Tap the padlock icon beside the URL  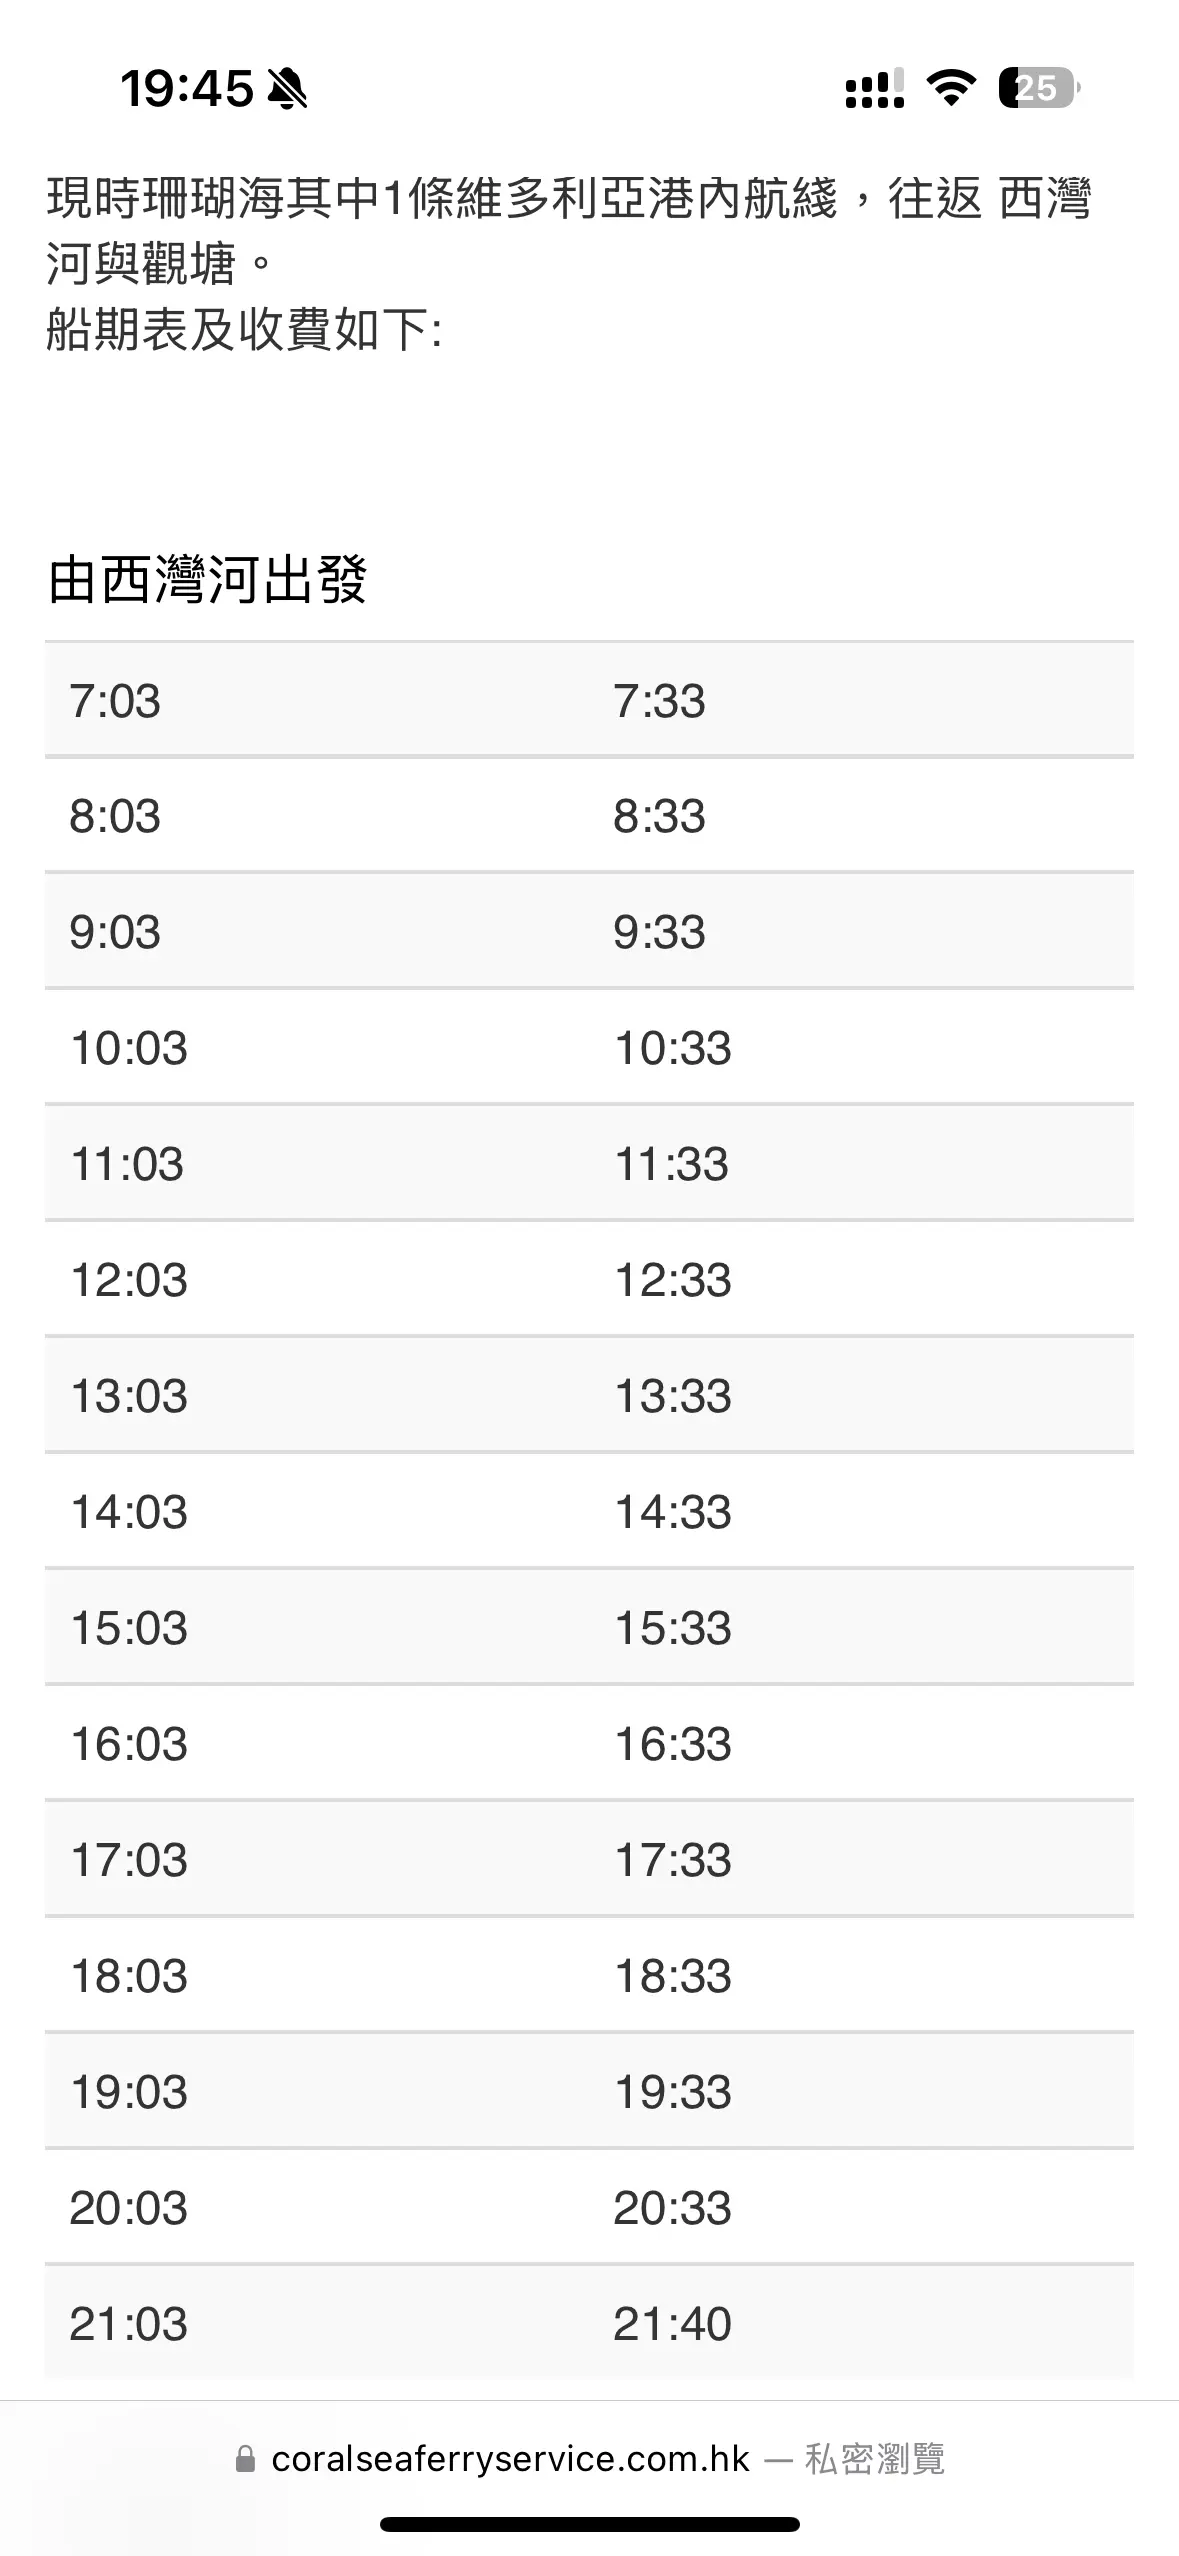245,2459
